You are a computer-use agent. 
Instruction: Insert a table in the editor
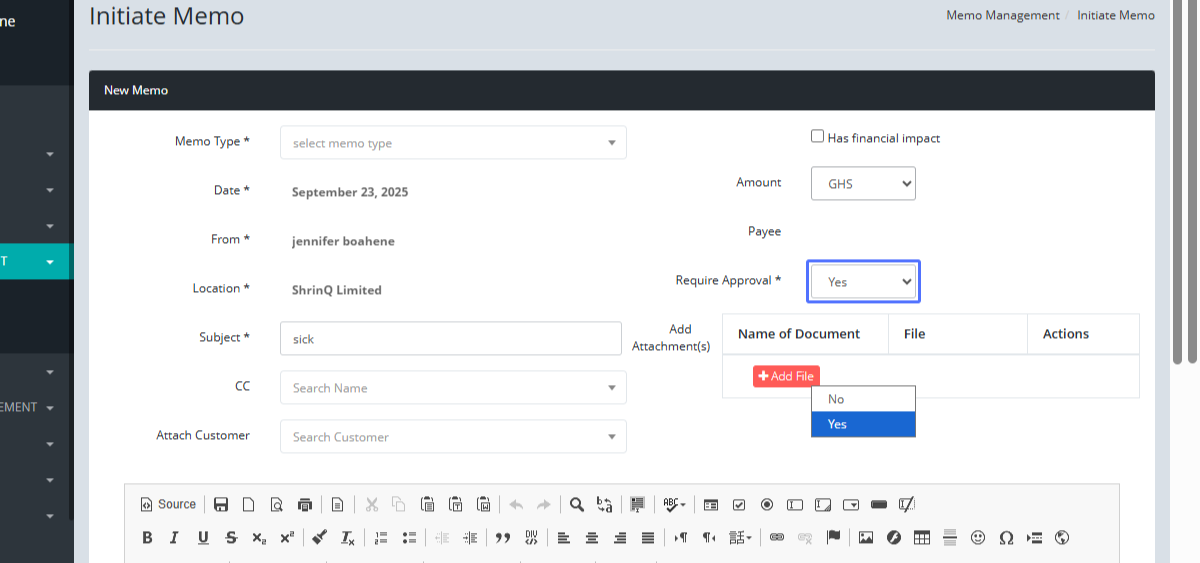(922, 538)
